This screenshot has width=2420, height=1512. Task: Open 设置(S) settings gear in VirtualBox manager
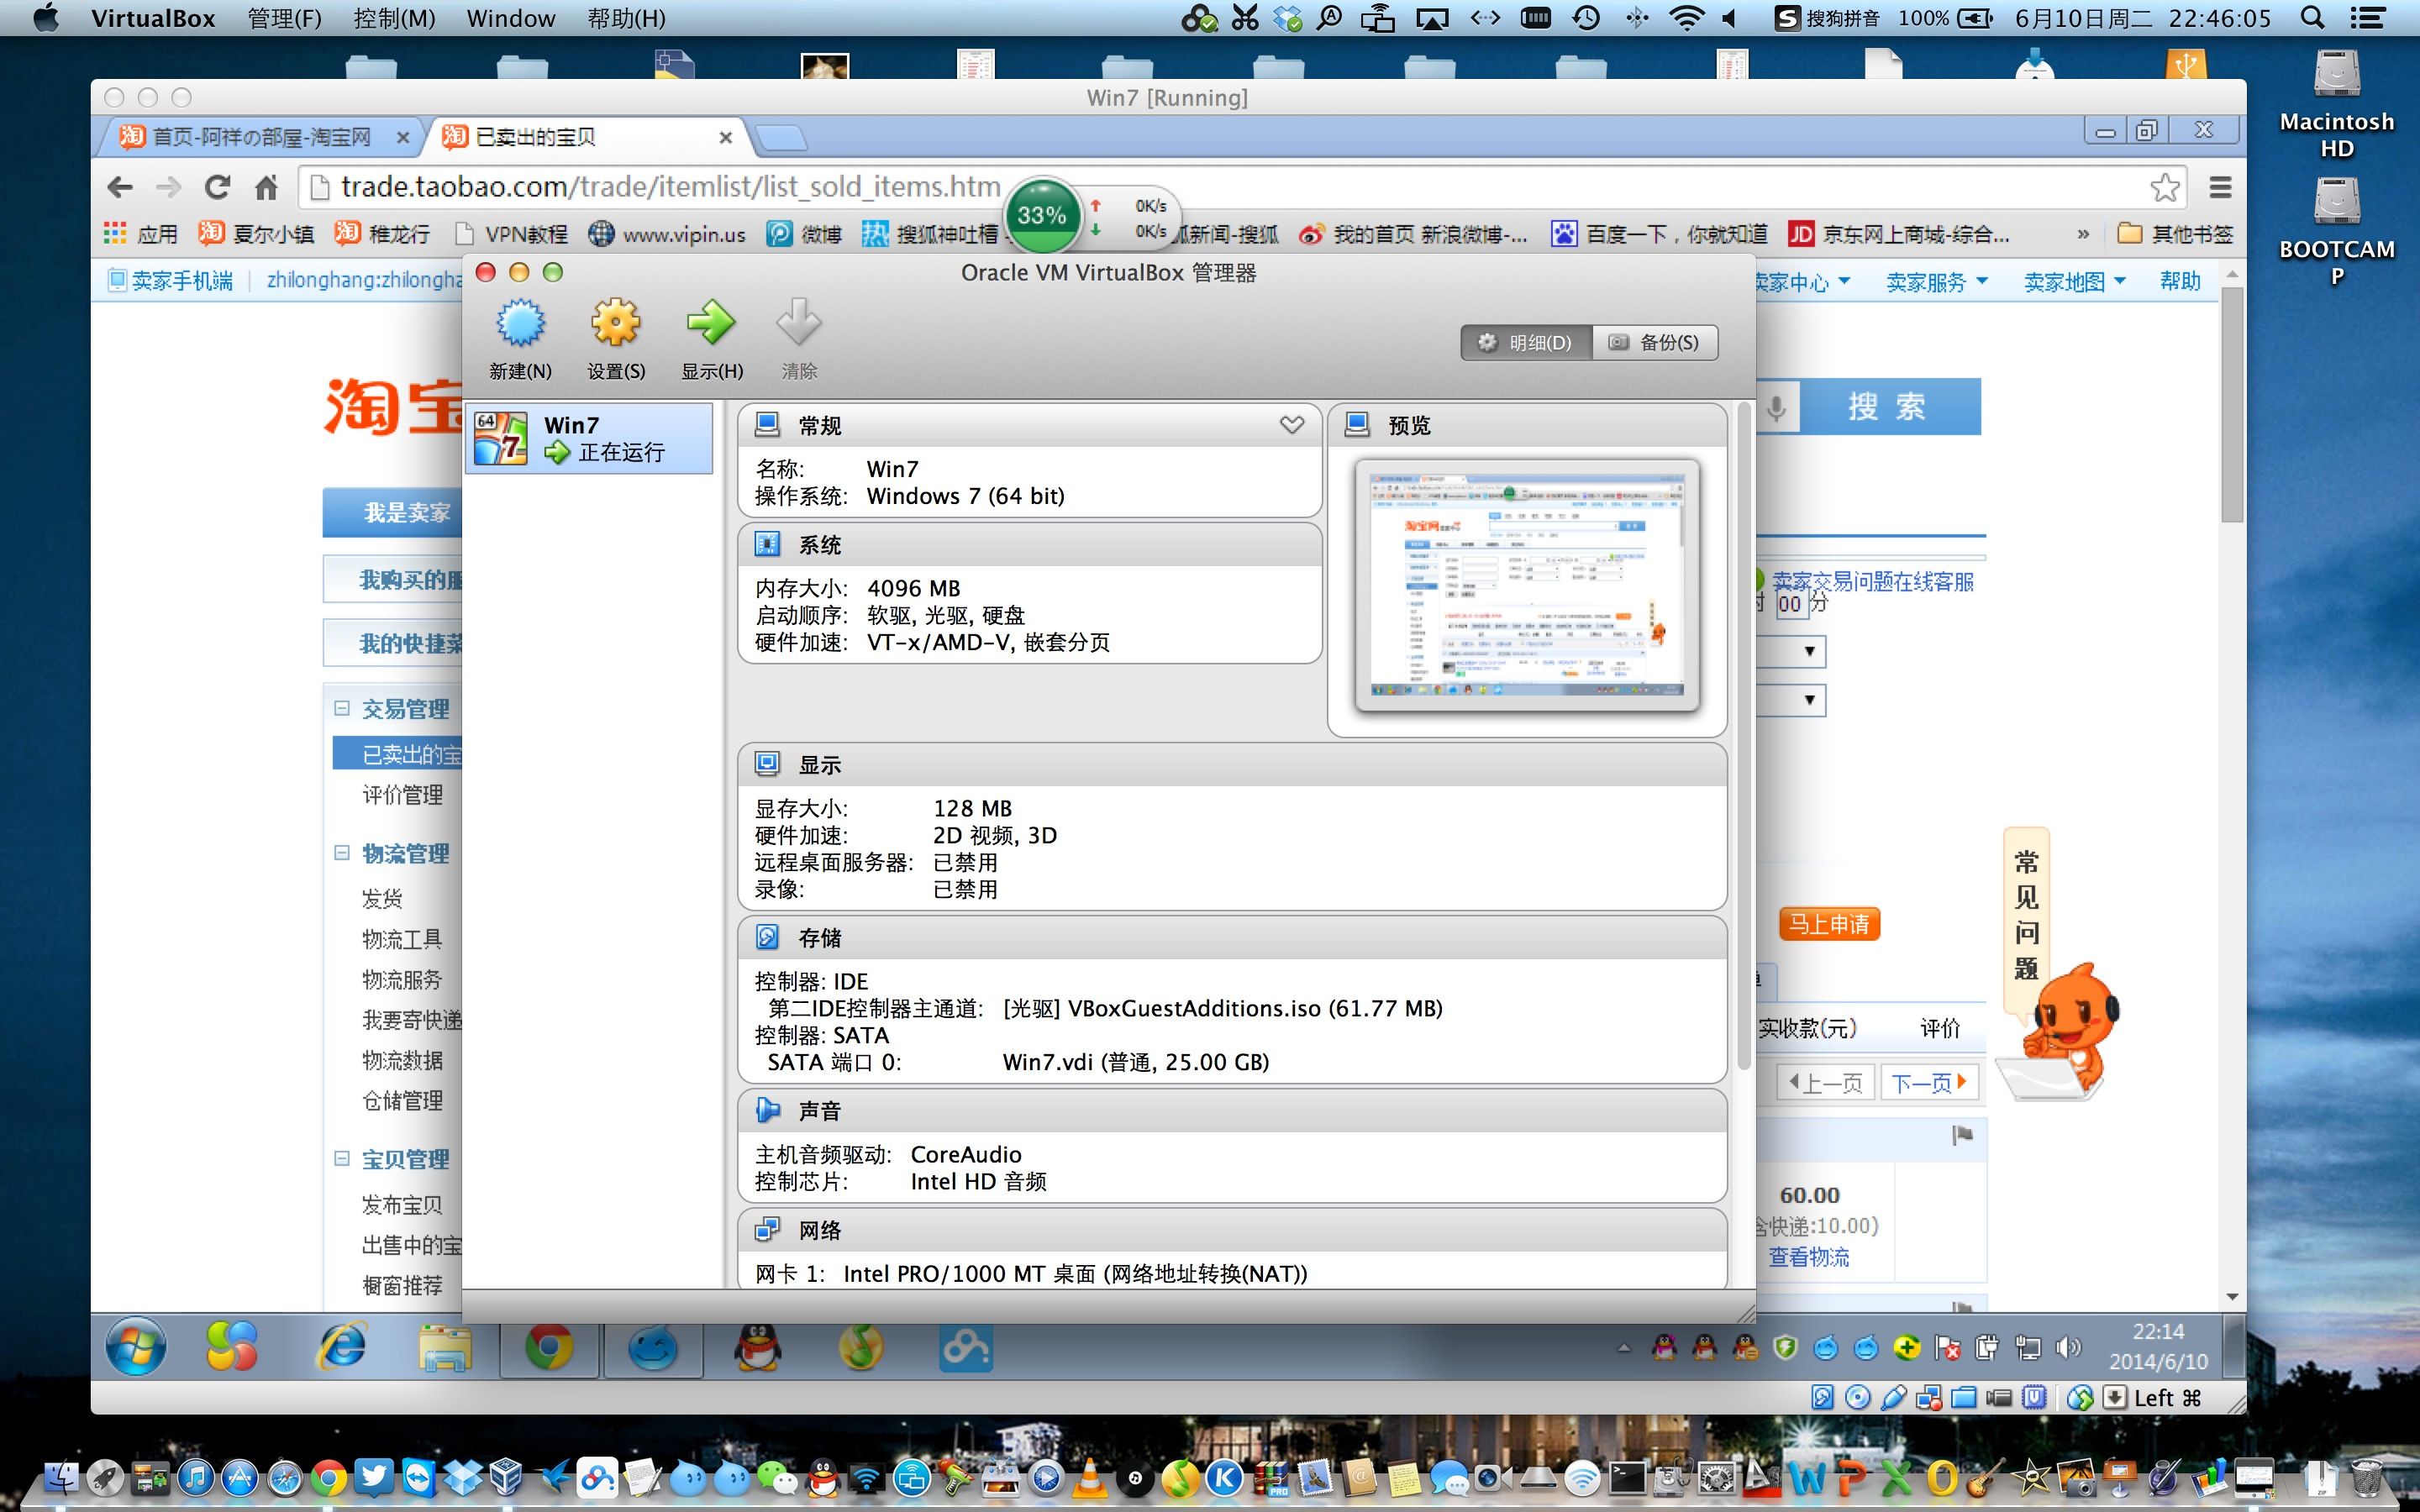pos(615,323)
